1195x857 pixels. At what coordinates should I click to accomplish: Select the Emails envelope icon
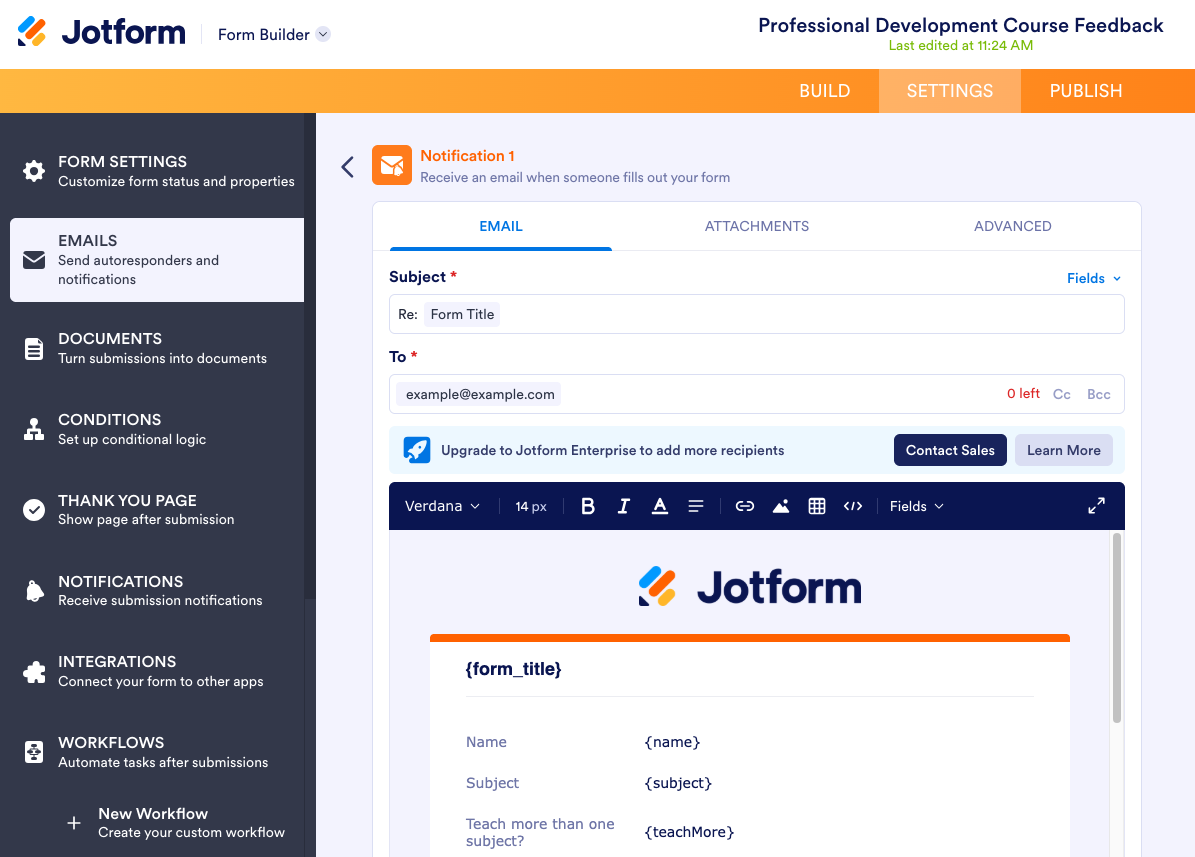pyautogui.click(x=34, y=260)
